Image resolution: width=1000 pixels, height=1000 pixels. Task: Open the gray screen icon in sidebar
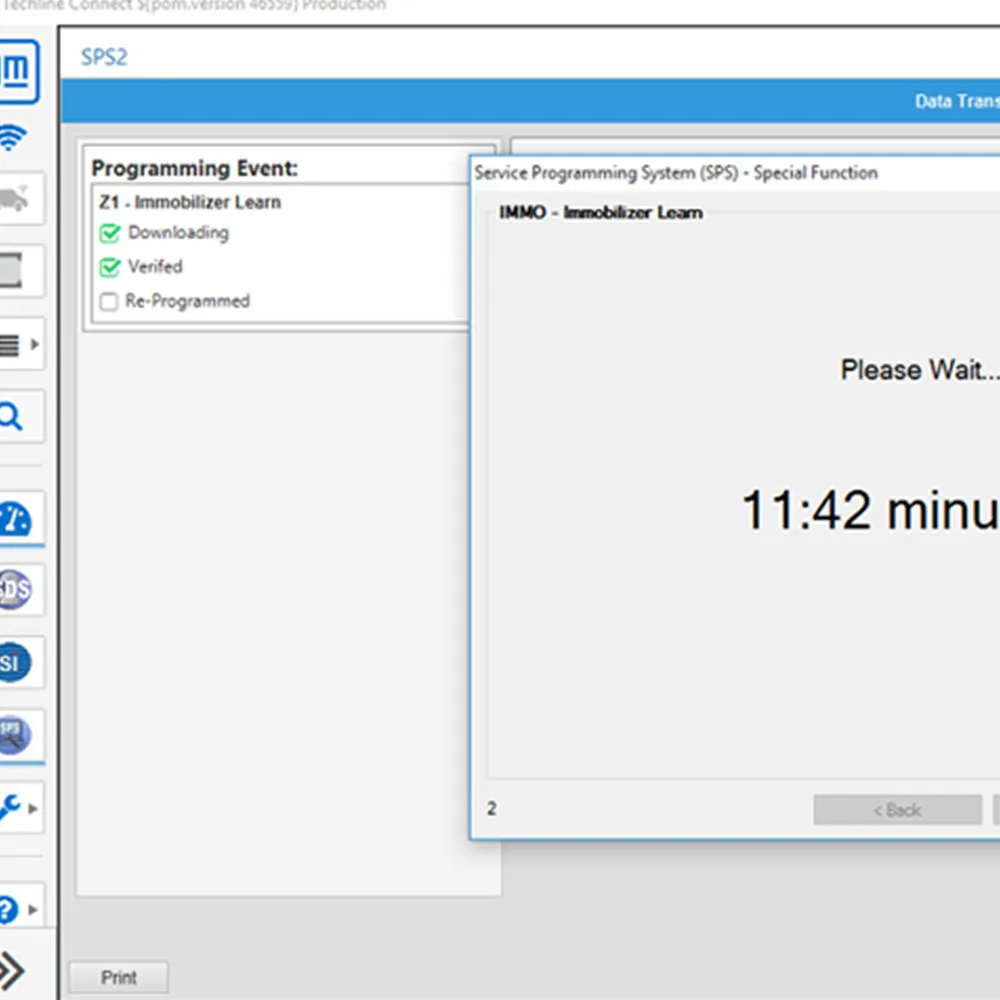11,270
